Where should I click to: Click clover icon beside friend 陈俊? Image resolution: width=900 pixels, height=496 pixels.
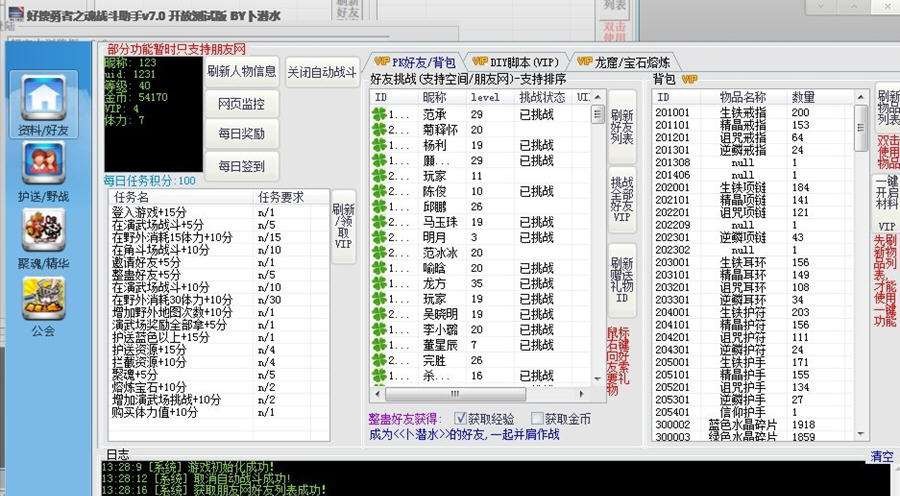tap(379, 191)
